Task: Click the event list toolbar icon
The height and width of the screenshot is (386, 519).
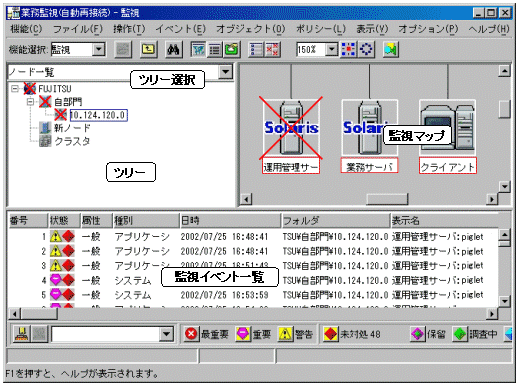Action: click(x=256, y=50)
